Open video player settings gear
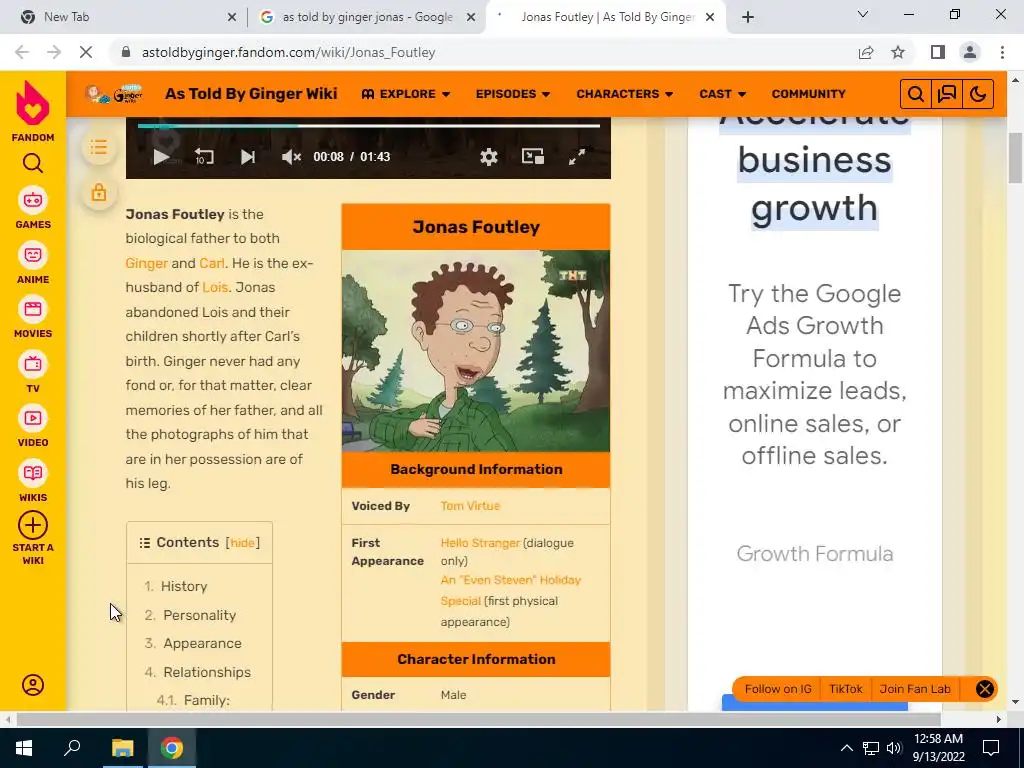This screenshot has height=768, width=1024. 488,157
